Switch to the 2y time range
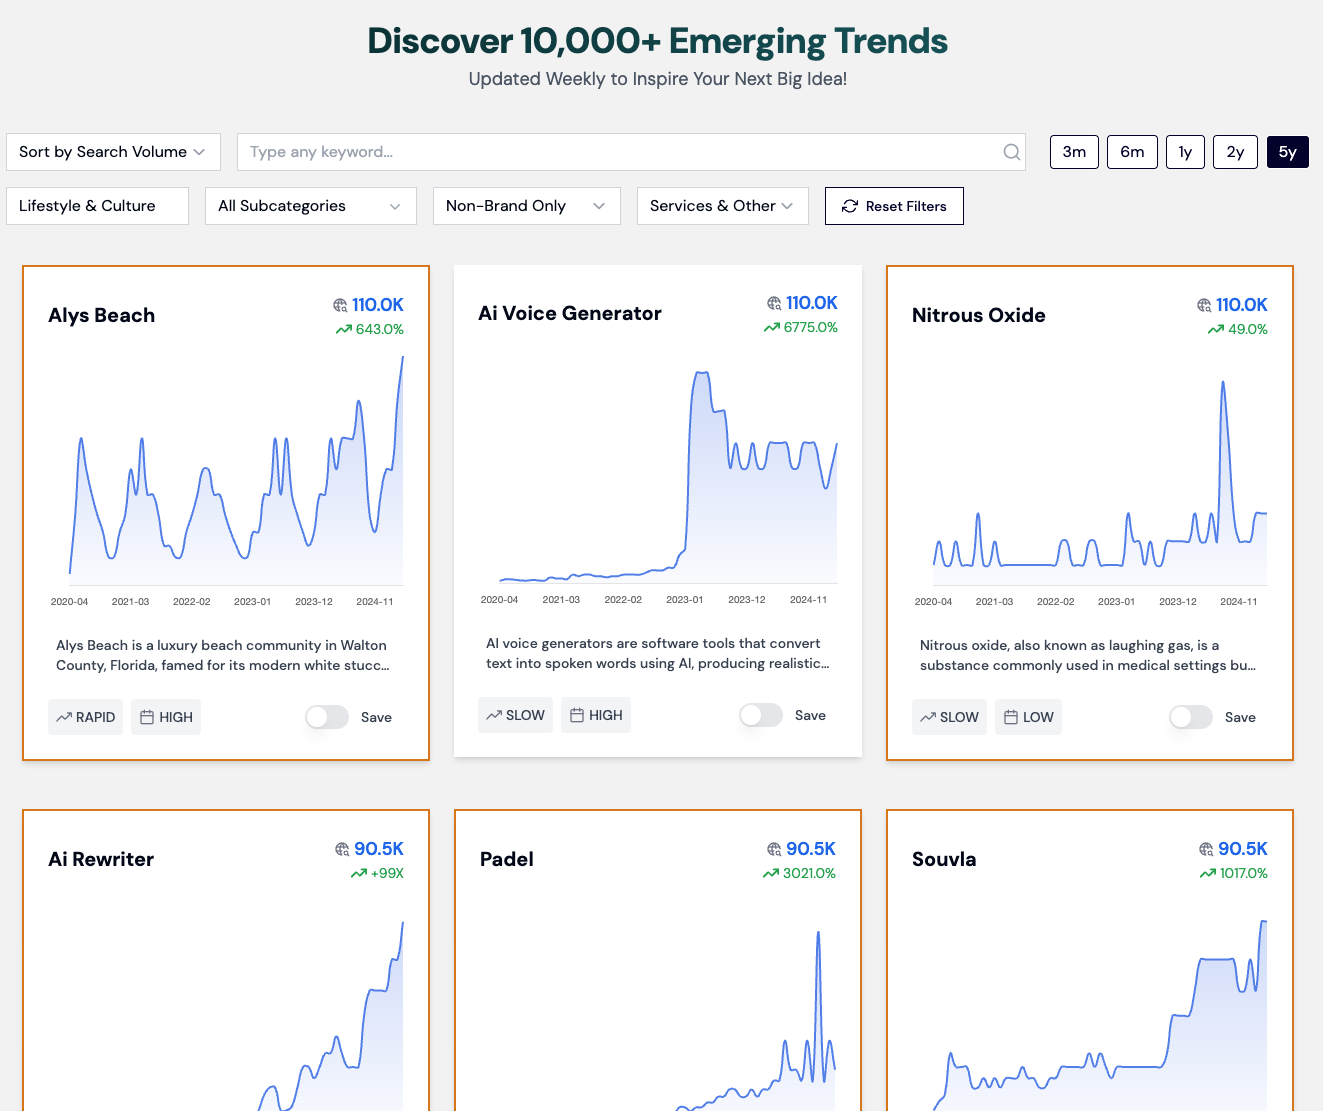 pos(1236,152)
